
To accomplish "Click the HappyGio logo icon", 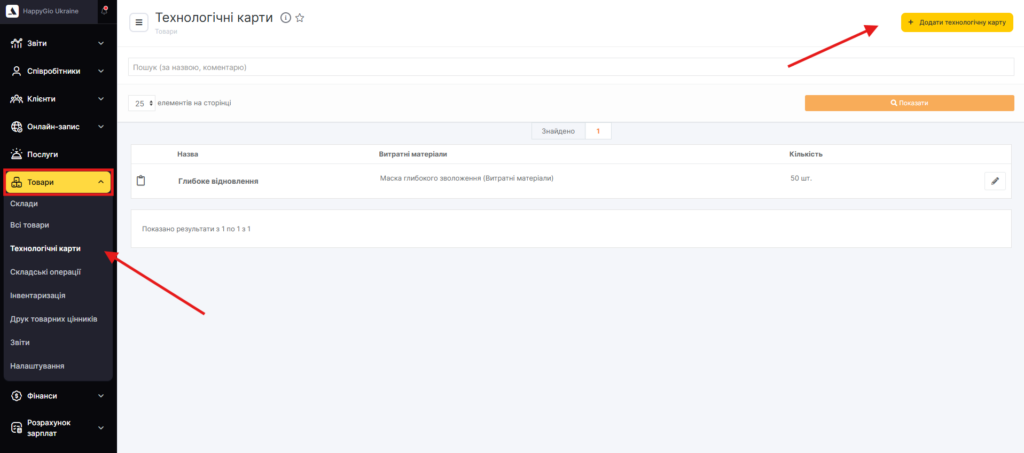I will pyautogui.click(x=12, y=11).
